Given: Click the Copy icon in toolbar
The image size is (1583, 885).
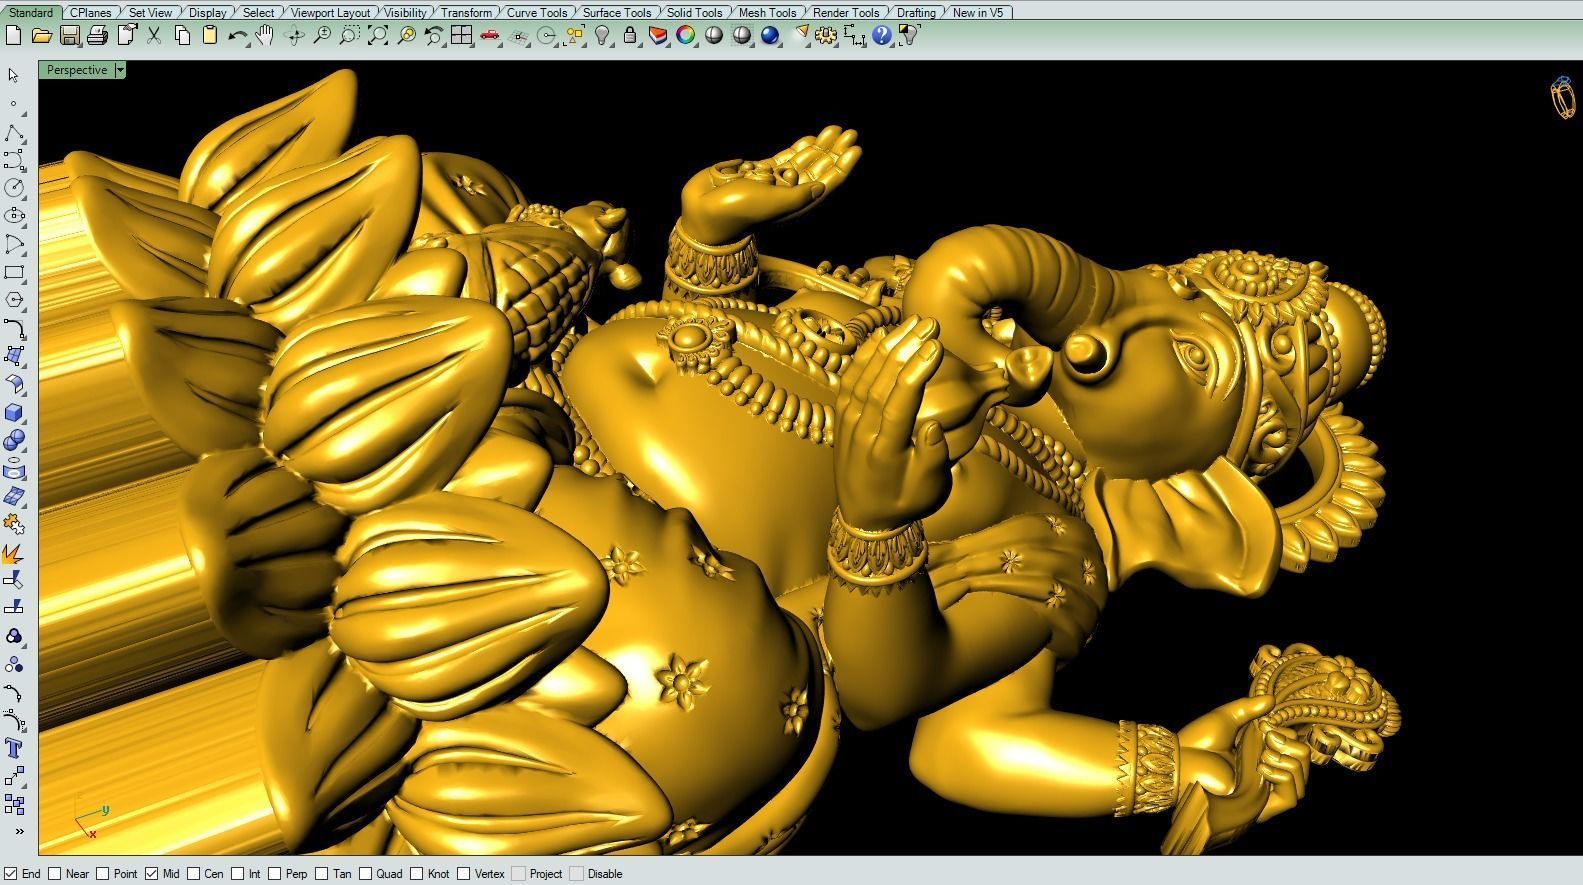Looking at the screenshot, I should (x=182, y=36).
